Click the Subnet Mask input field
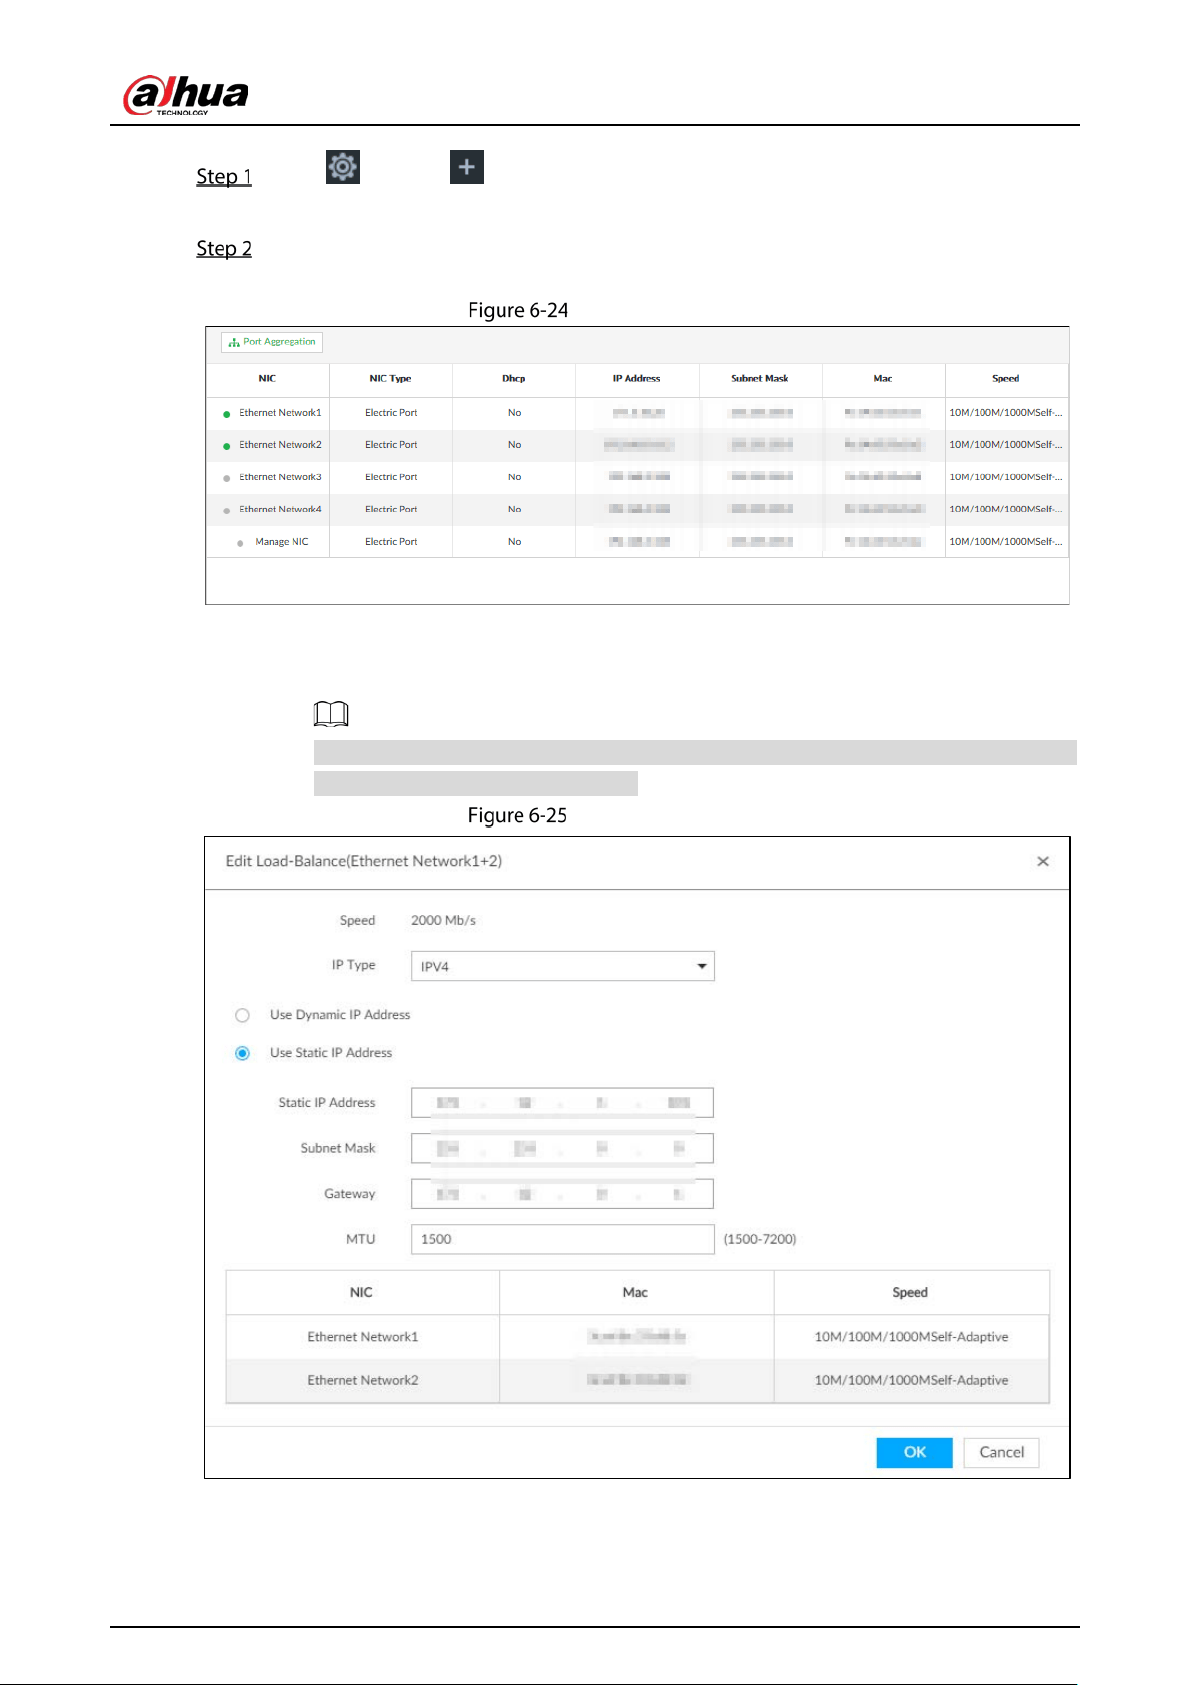The height and width of the screenshot is (1685, 1192). (563, 1148)
